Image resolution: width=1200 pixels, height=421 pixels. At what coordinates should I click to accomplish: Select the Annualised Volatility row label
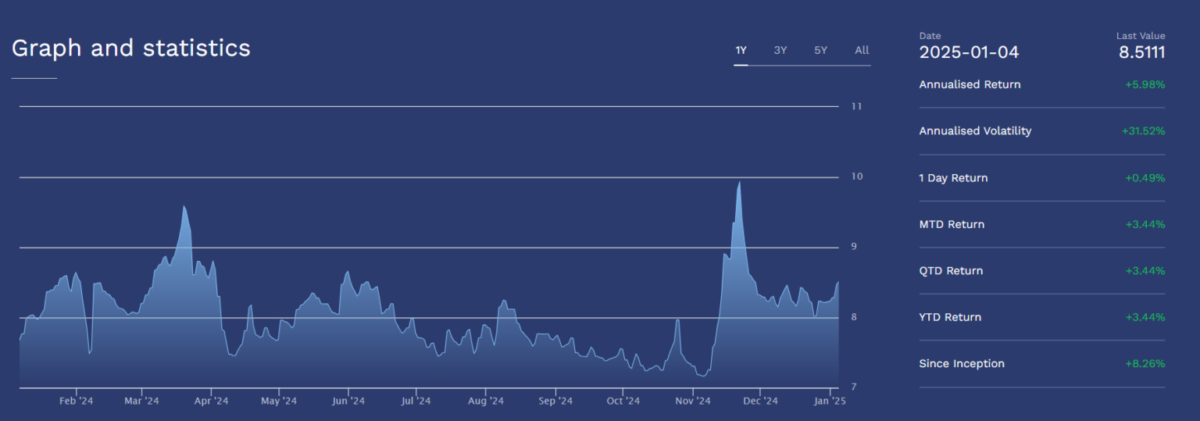pos(975,131)
